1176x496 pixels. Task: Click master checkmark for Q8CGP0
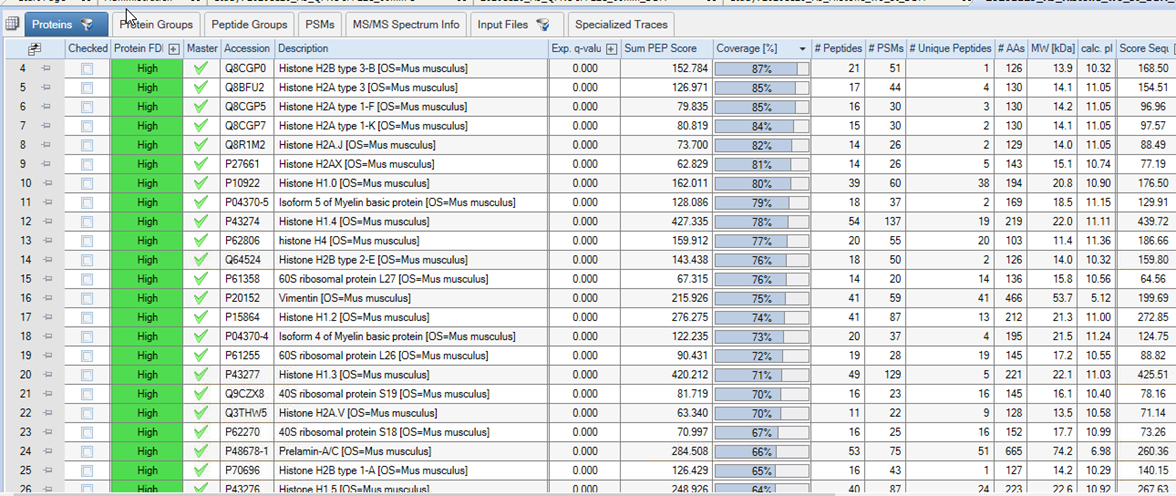[x=201, y=69]
